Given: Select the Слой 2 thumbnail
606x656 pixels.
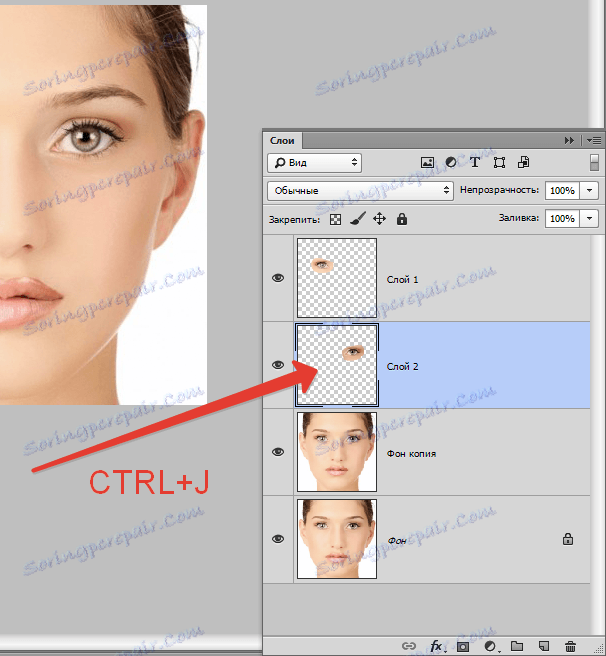Looking at the screenshot, I should click(x=337, y=365).
